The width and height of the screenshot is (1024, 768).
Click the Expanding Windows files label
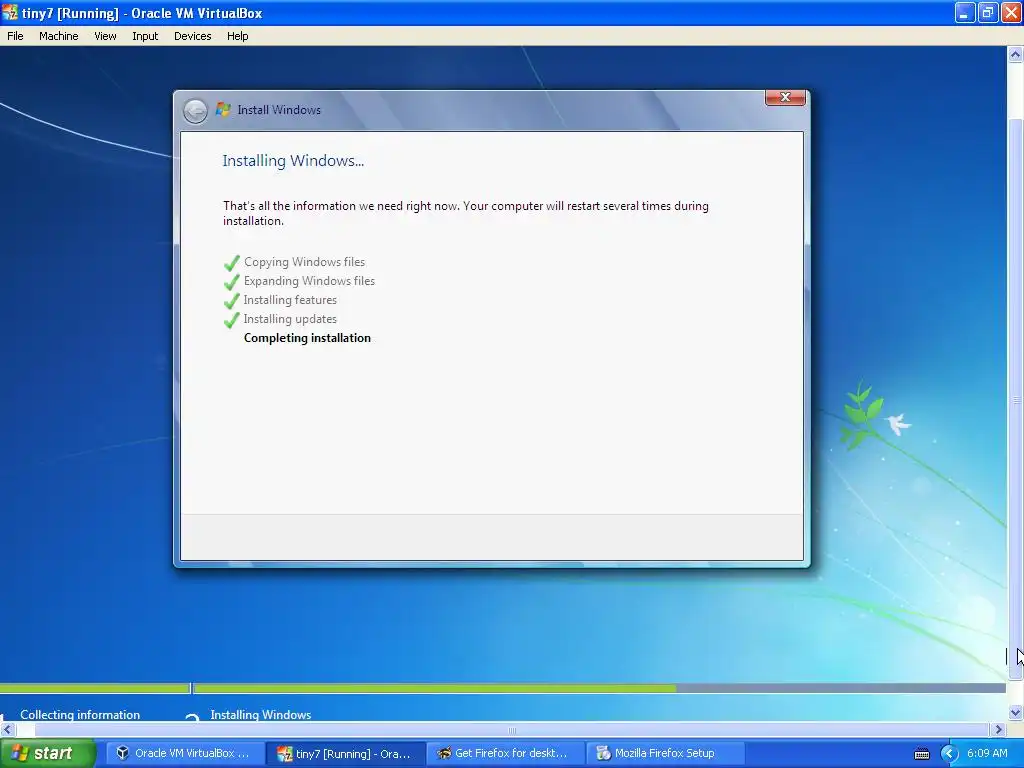(x=309, y=281)
